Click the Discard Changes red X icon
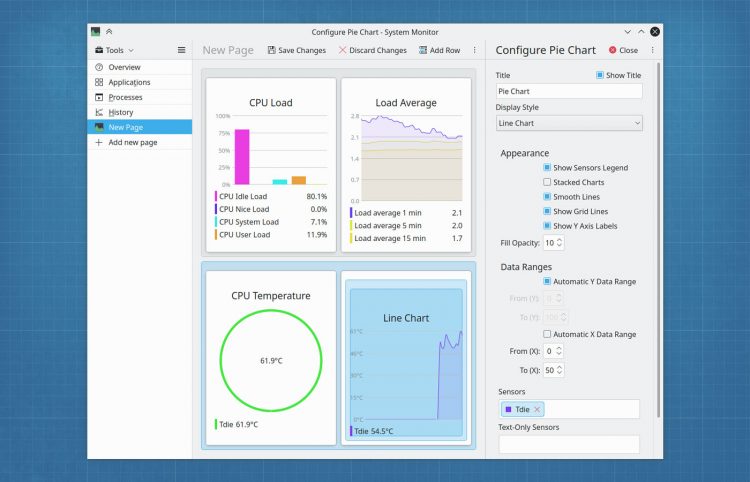 [x=342, y=50]
